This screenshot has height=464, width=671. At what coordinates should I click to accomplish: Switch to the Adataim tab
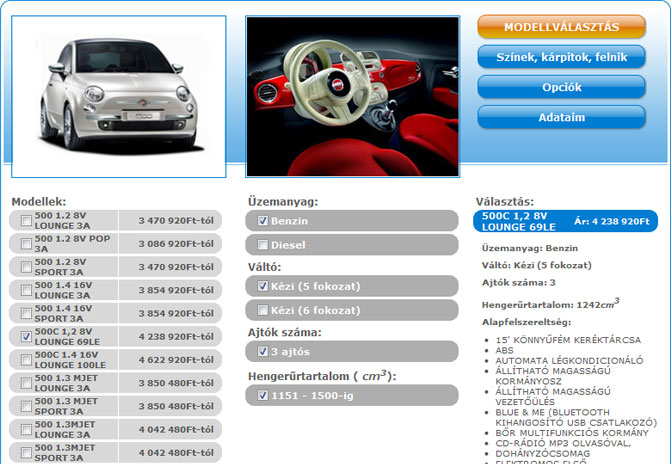point(561,117)
